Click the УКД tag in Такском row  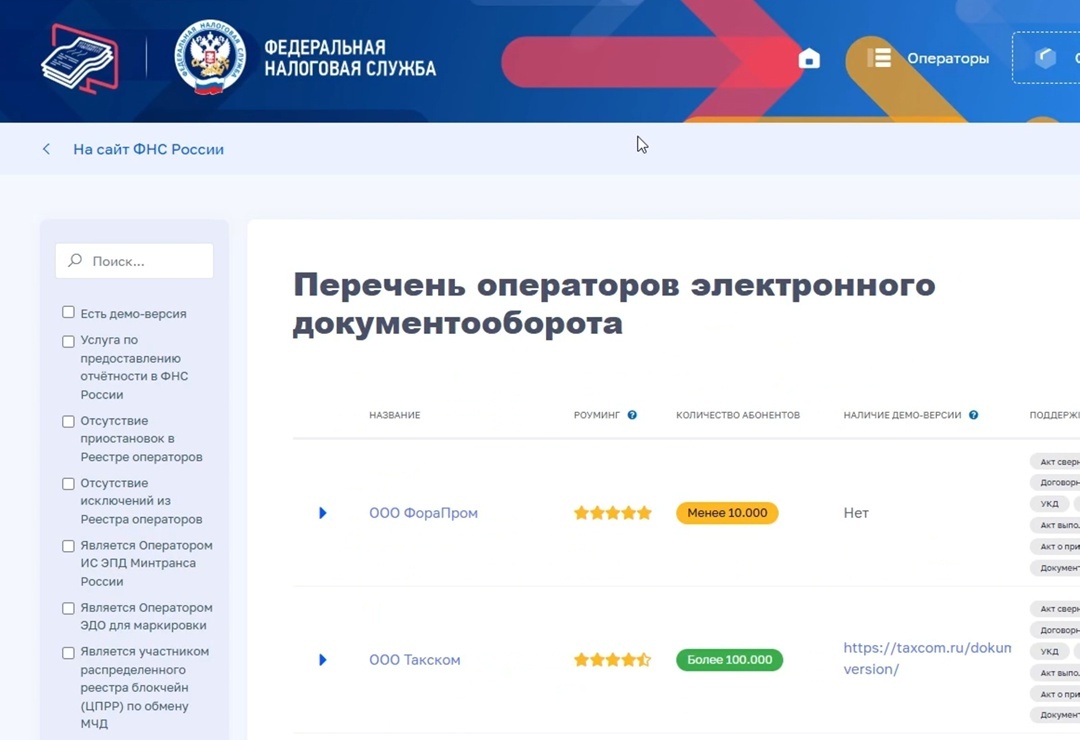click(x=1049, y=651)
